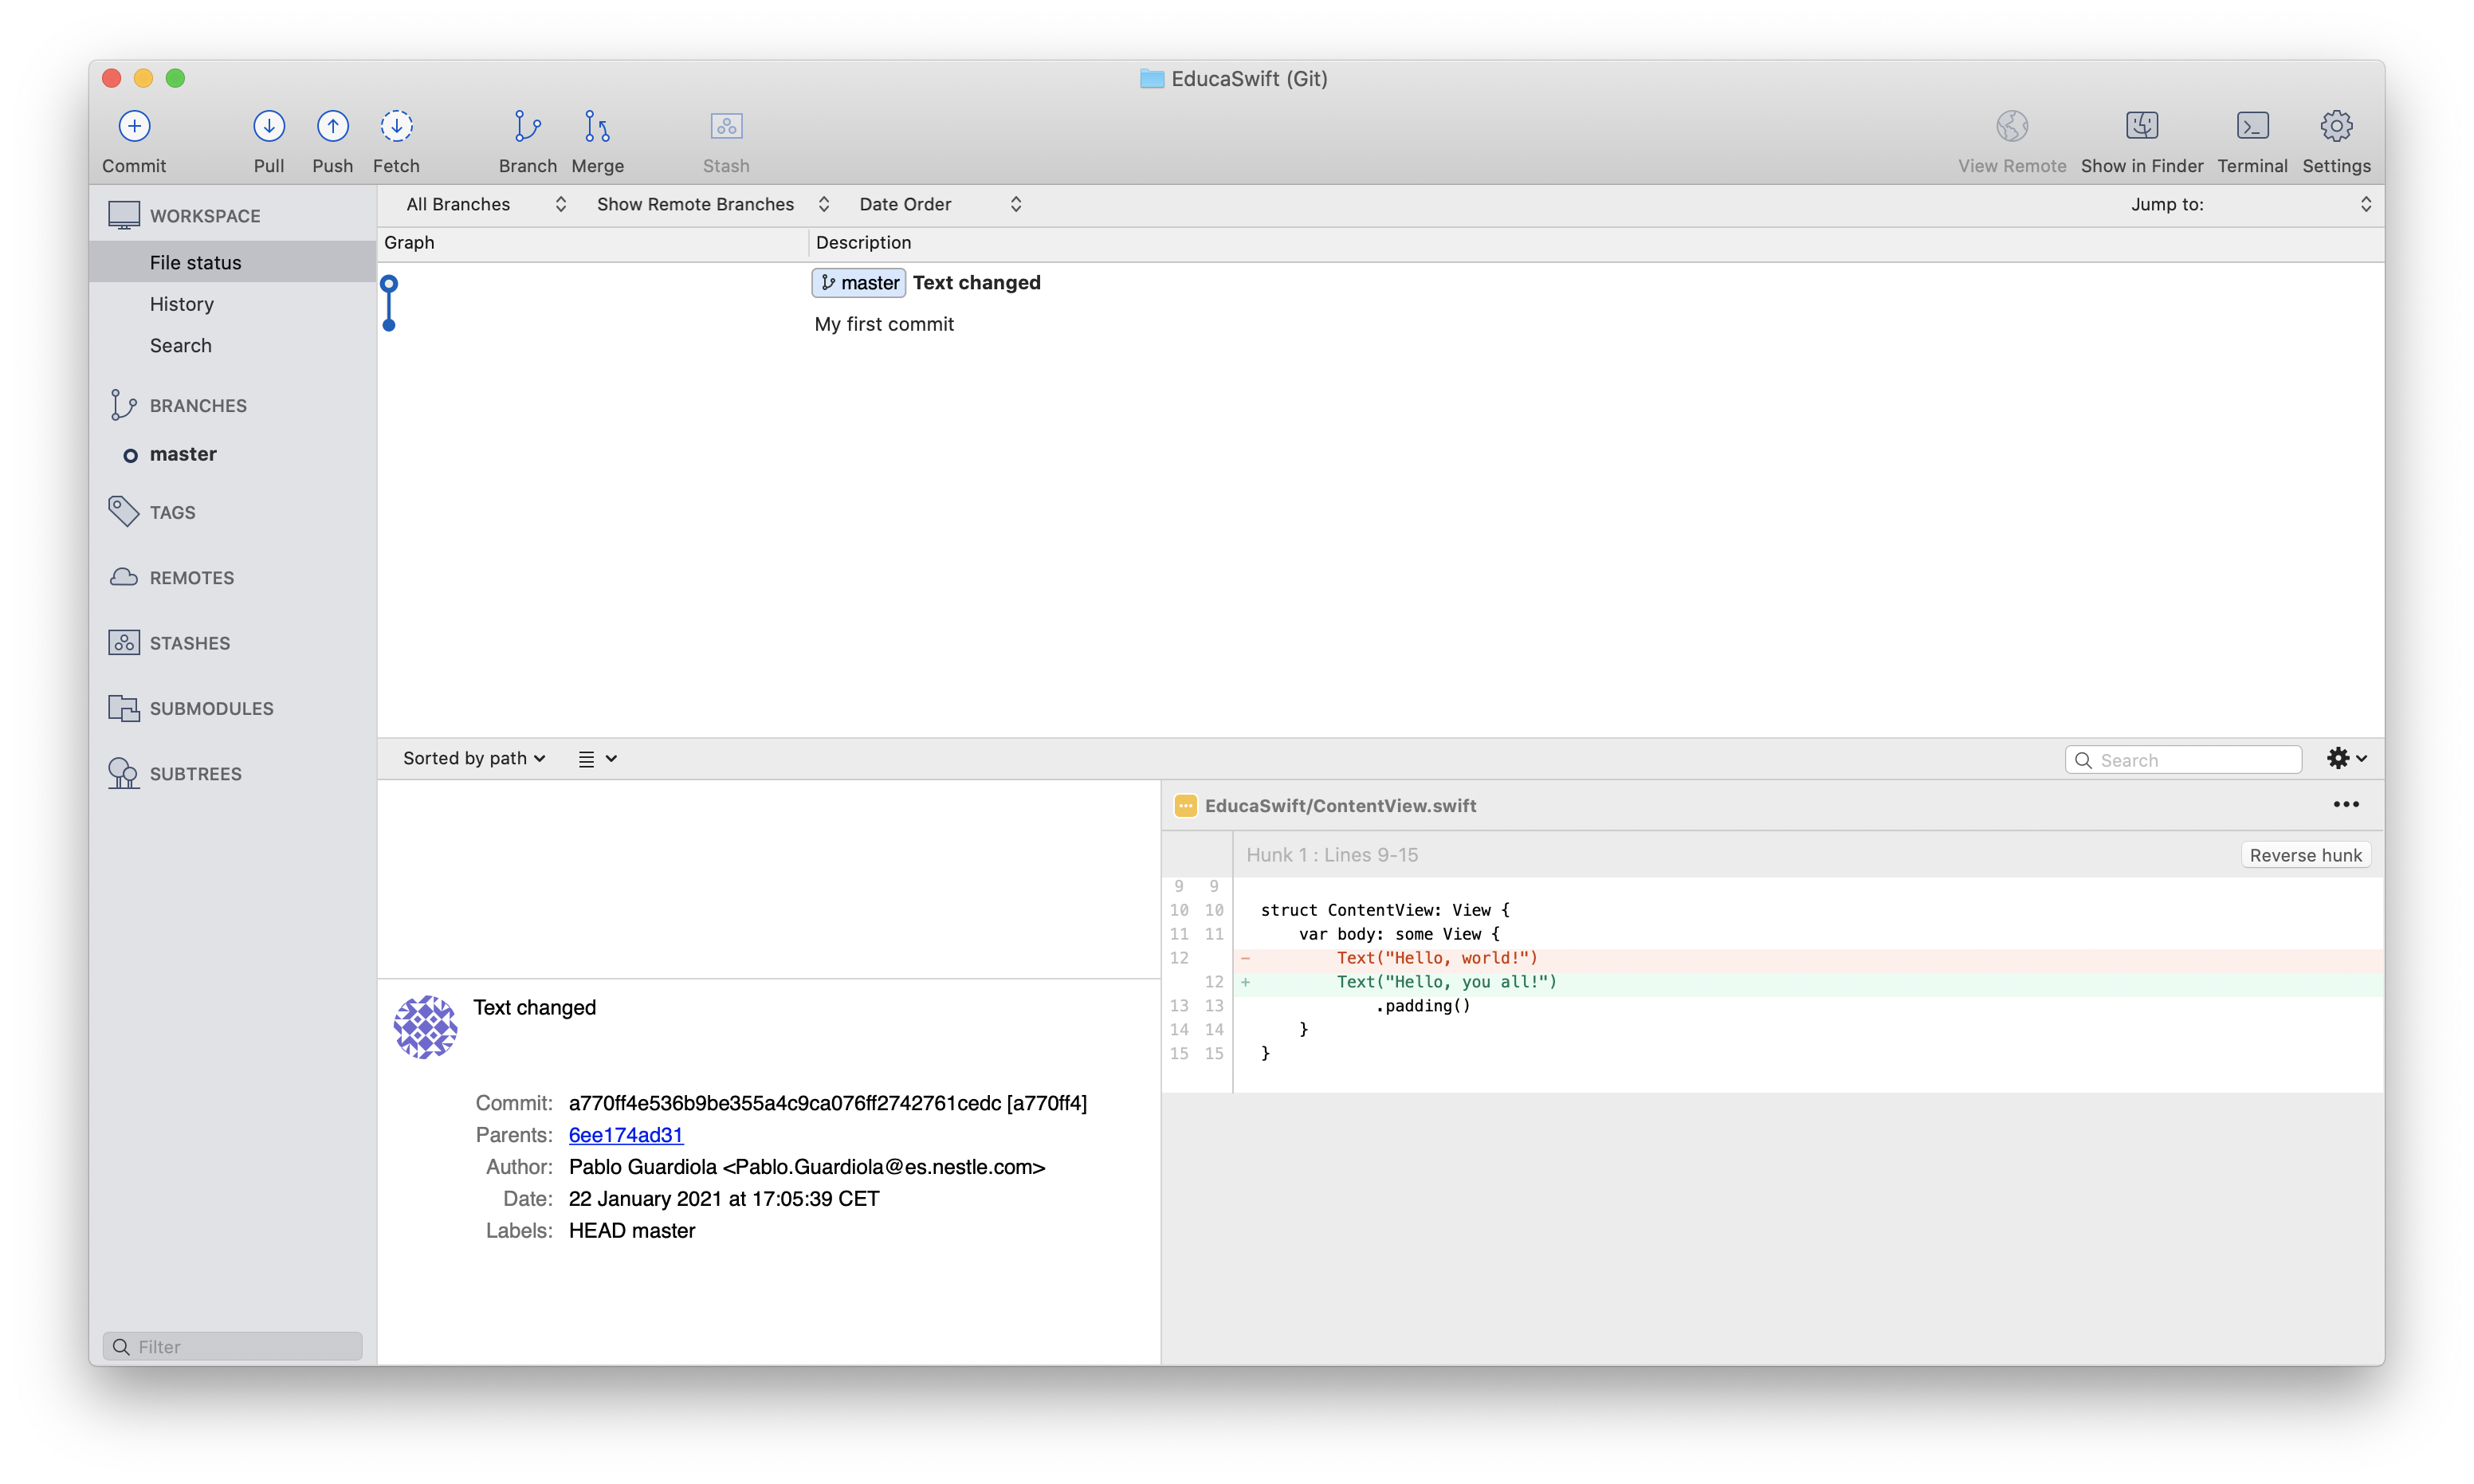2474x1484 pixels.
Task: Expand the SUBTREES section
Action: [x=195, y=774]
